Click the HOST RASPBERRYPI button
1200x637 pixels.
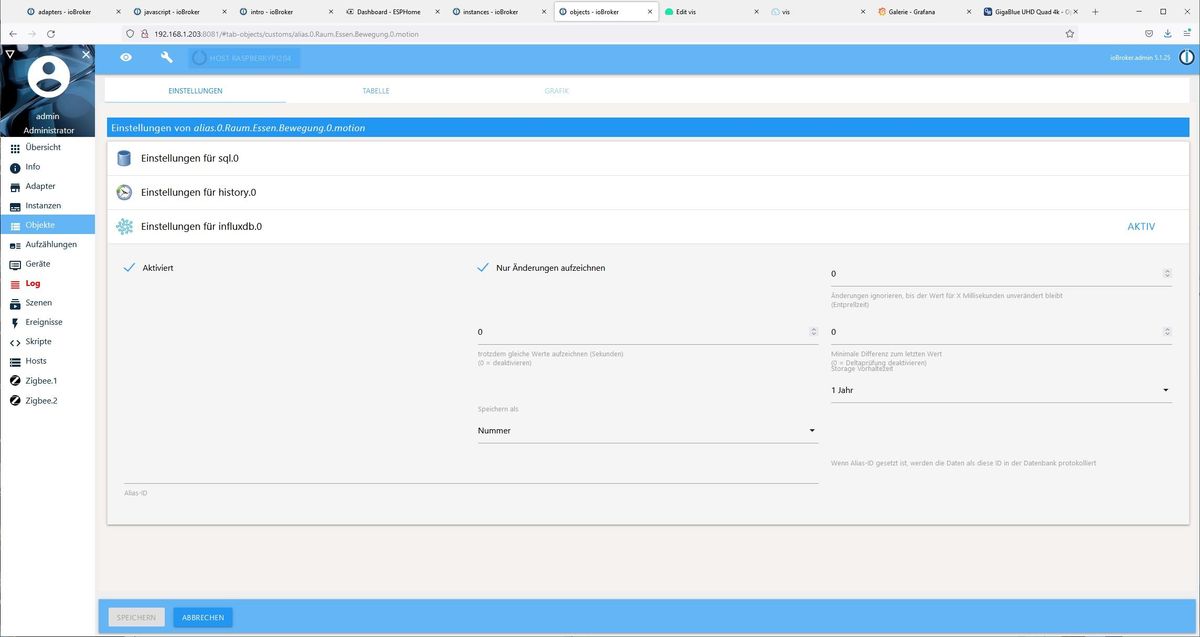pyautogui.click(x=244, y=58)
